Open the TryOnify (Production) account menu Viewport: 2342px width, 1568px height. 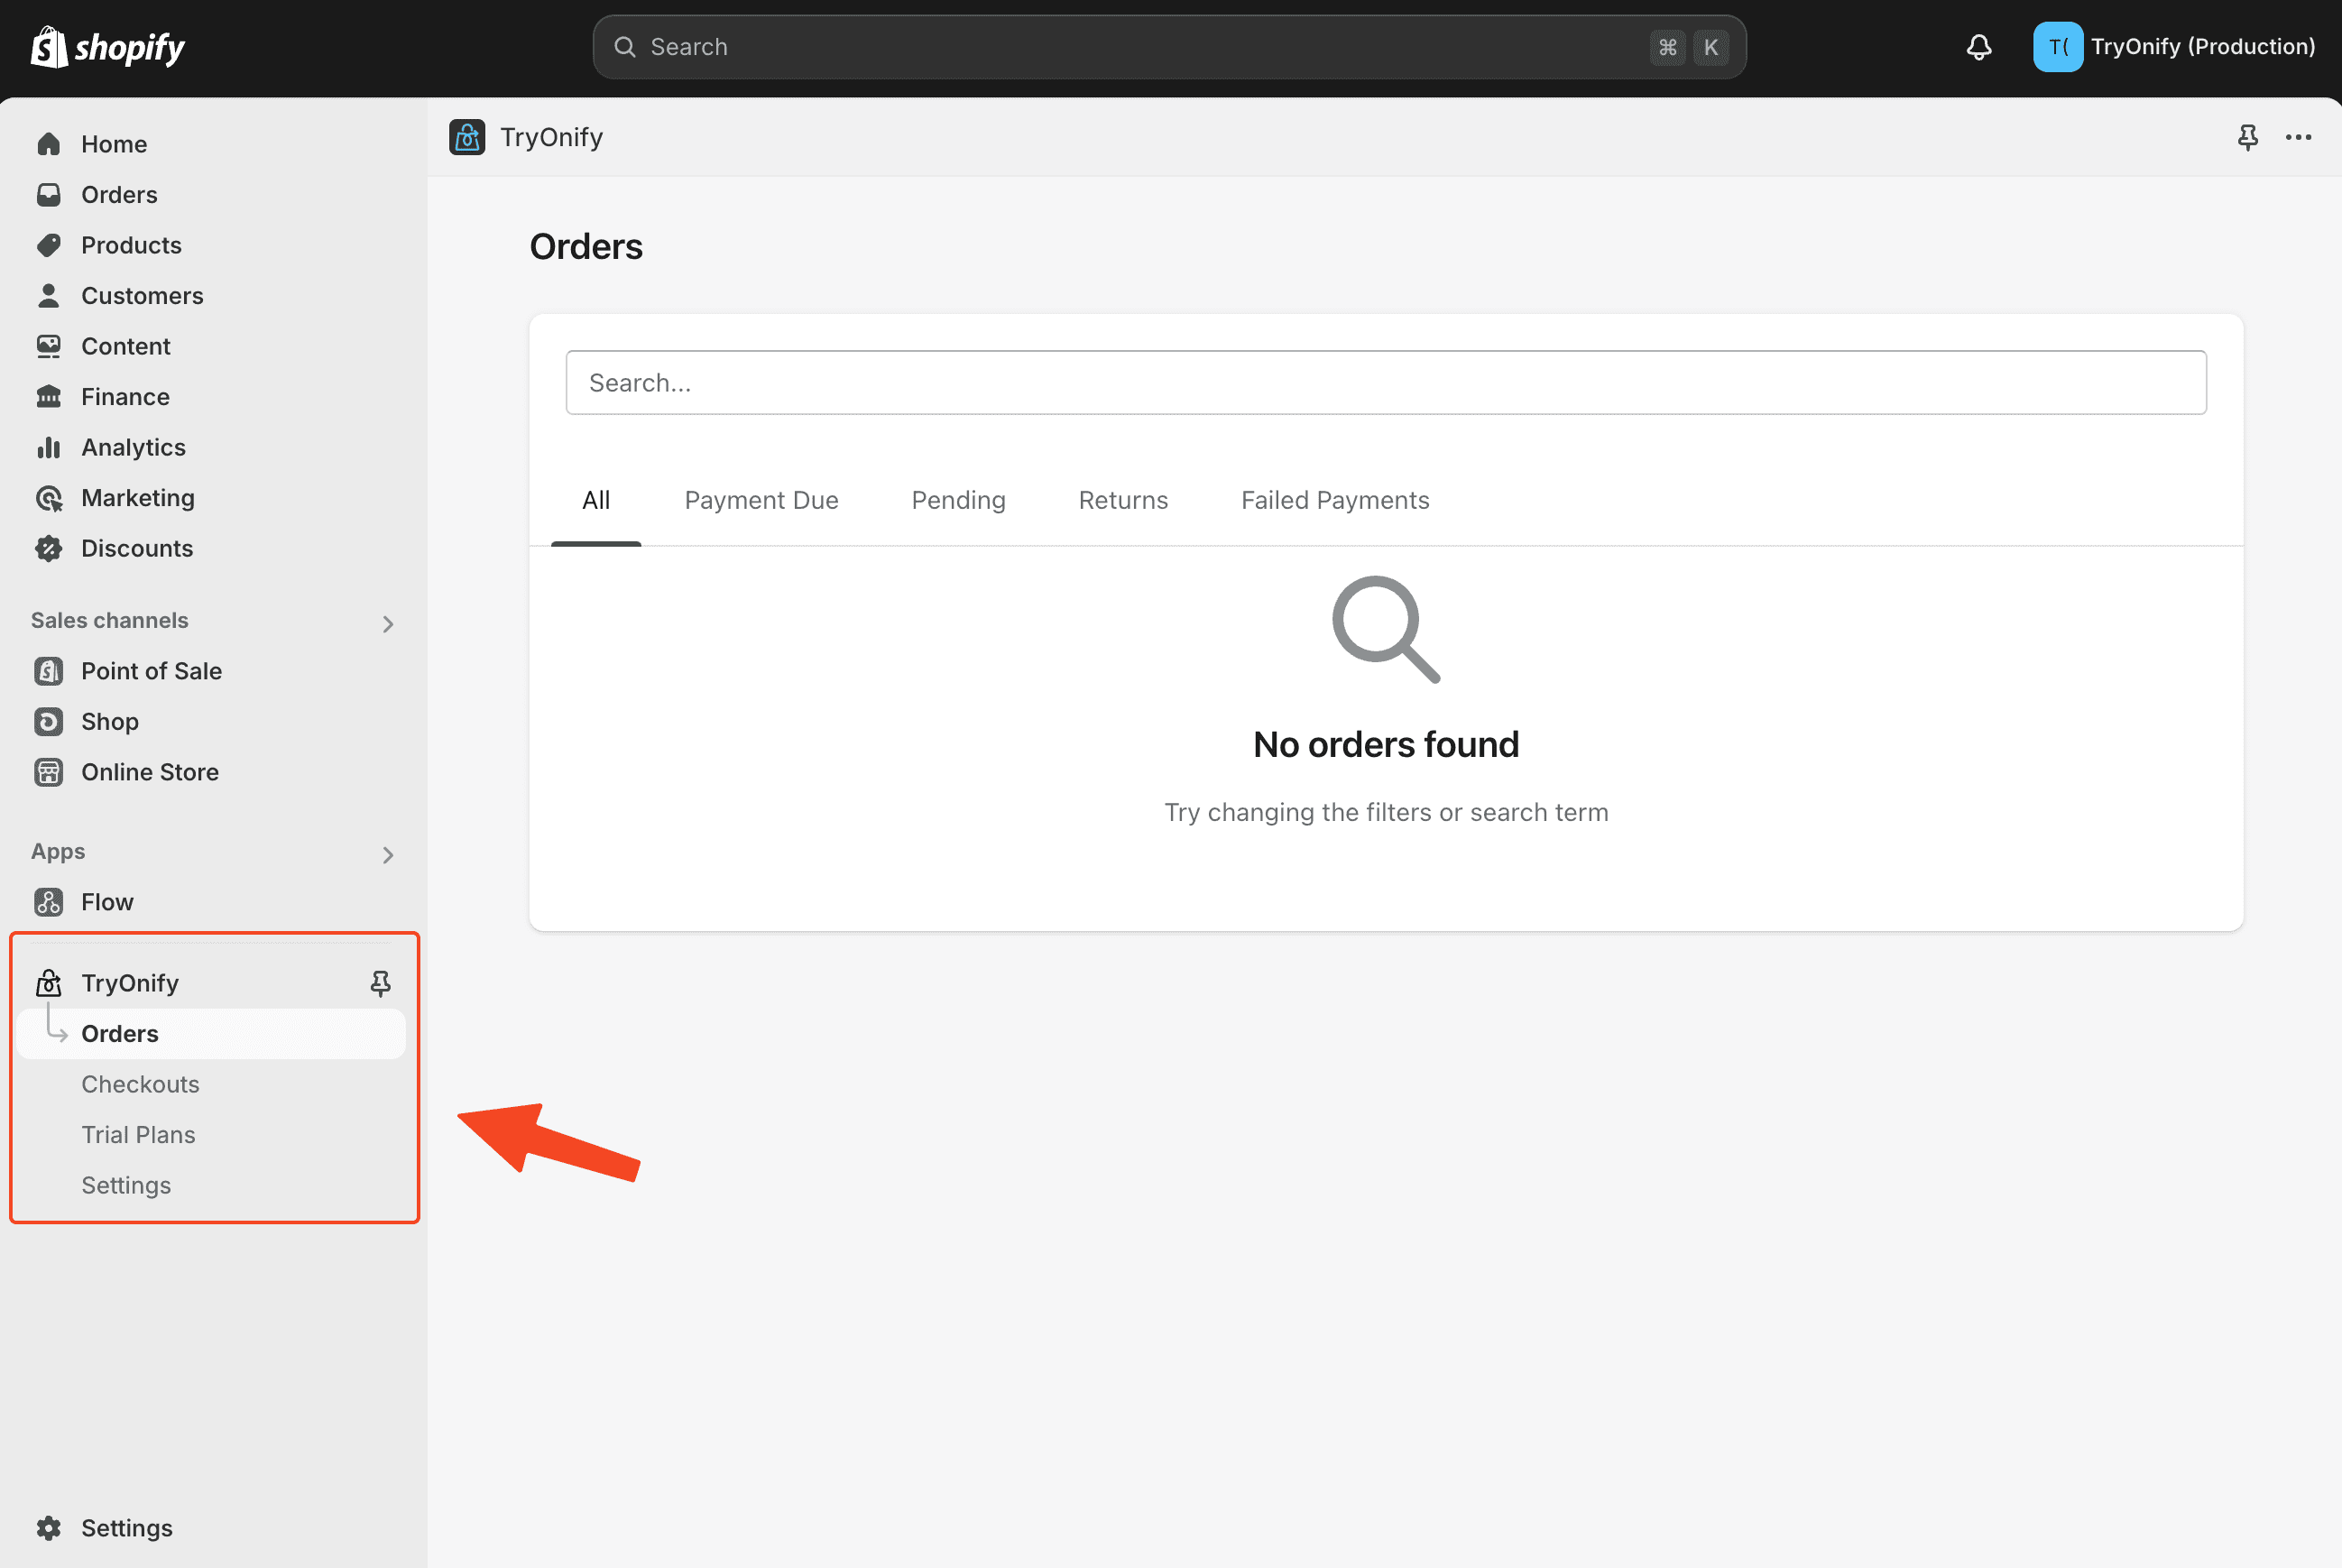(2174, 47)
